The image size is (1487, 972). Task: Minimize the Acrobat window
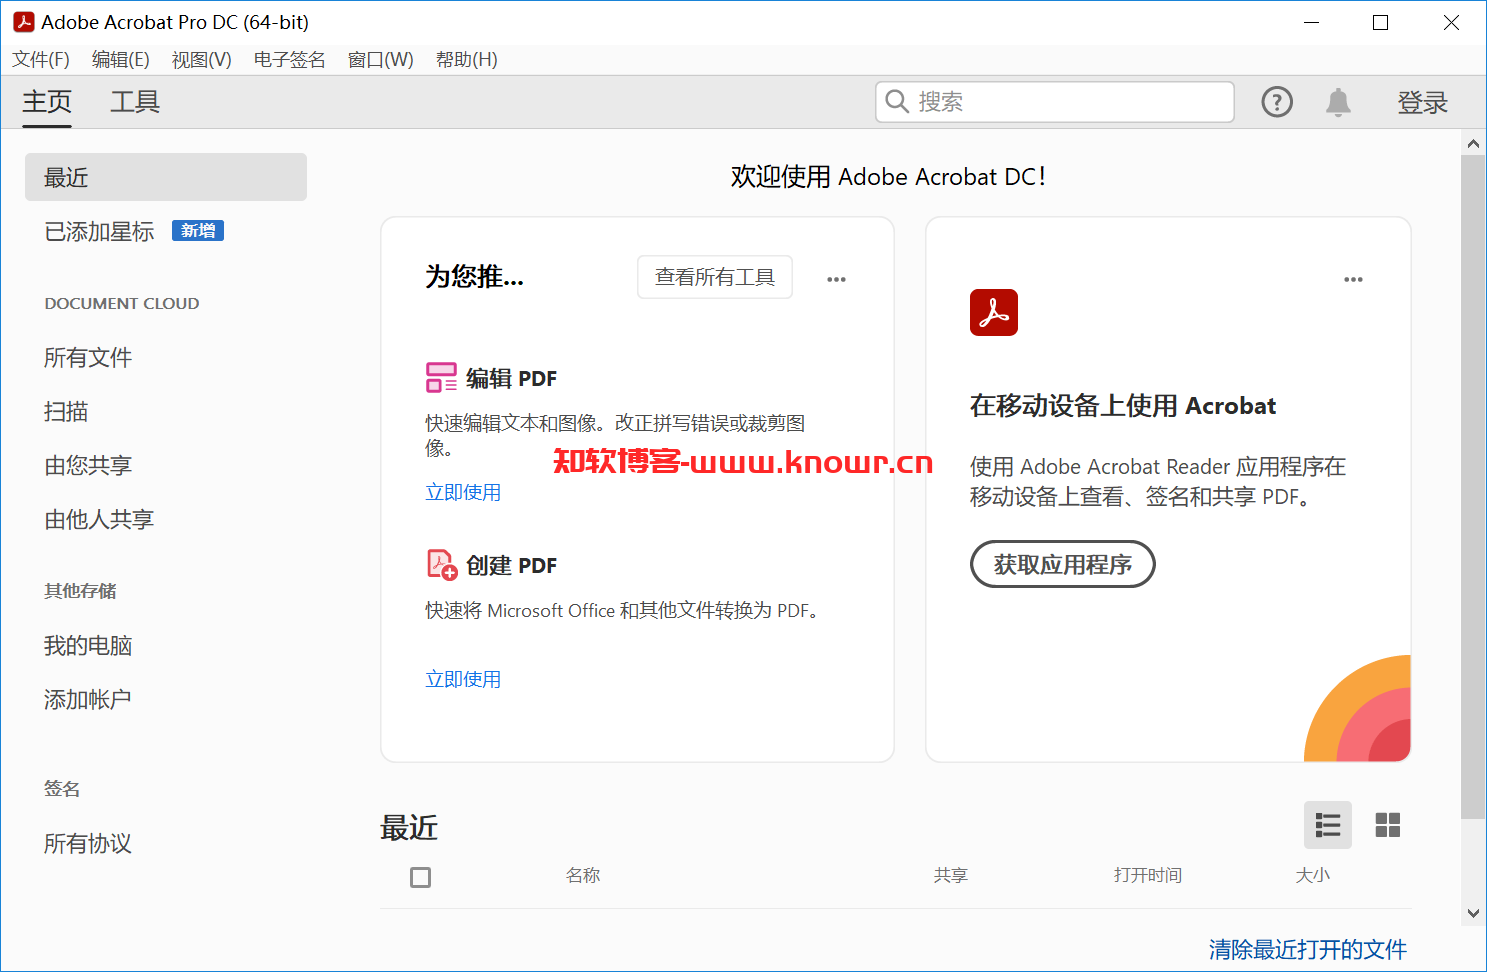(x=1312, y=22)
